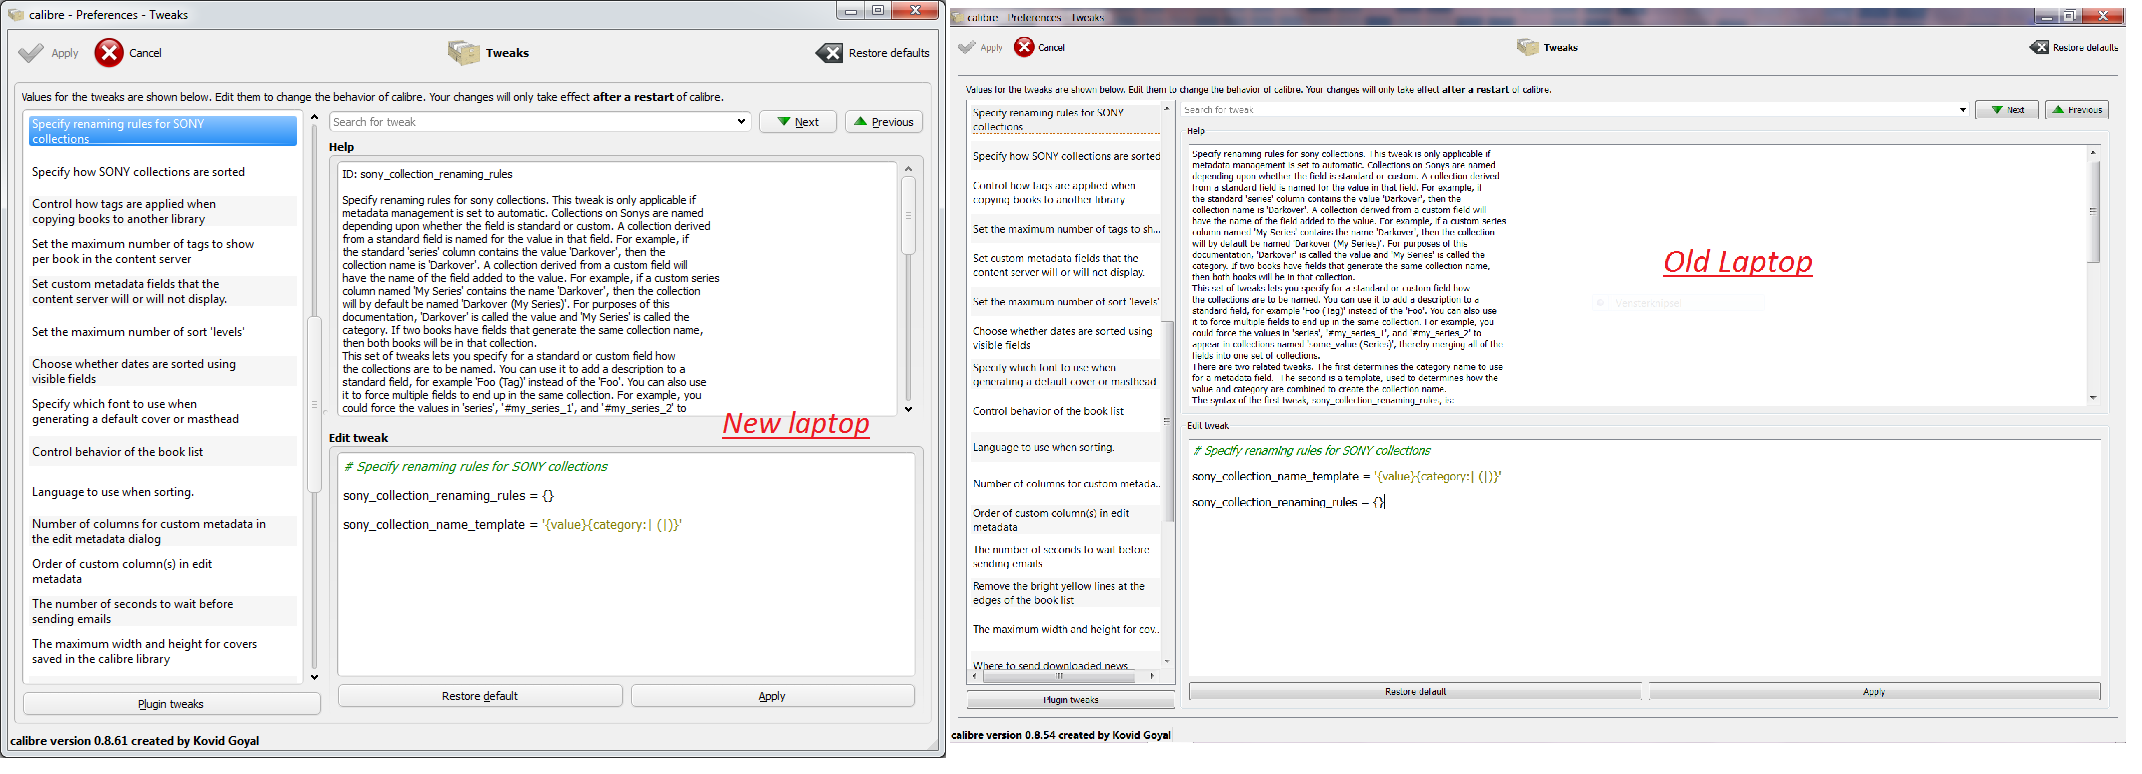Click the green Previous arrow in calibre 0.8.61
Screen dimensions: 2142x774
point(860,122)
